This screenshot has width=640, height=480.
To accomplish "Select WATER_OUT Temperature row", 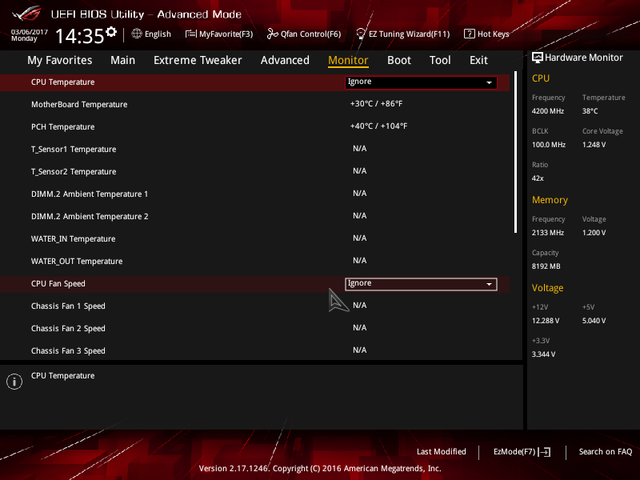I will pos(77,262).
